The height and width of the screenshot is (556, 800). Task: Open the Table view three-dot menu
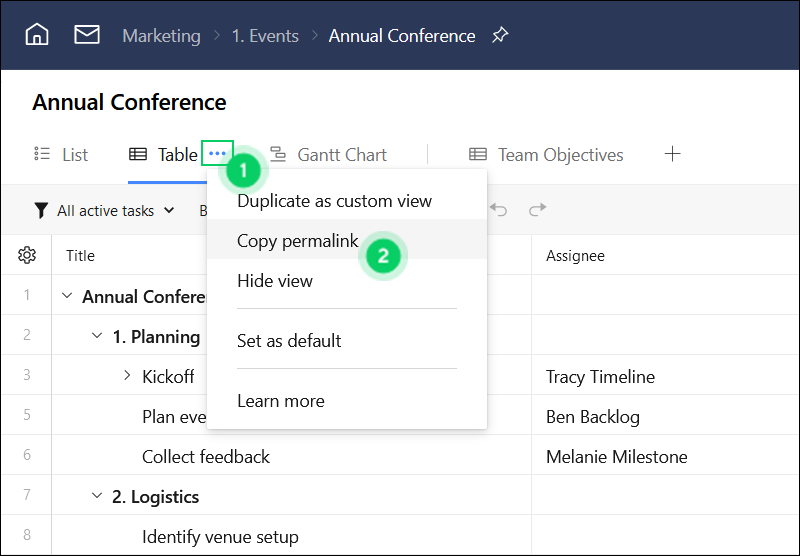(x=217, y=153)
